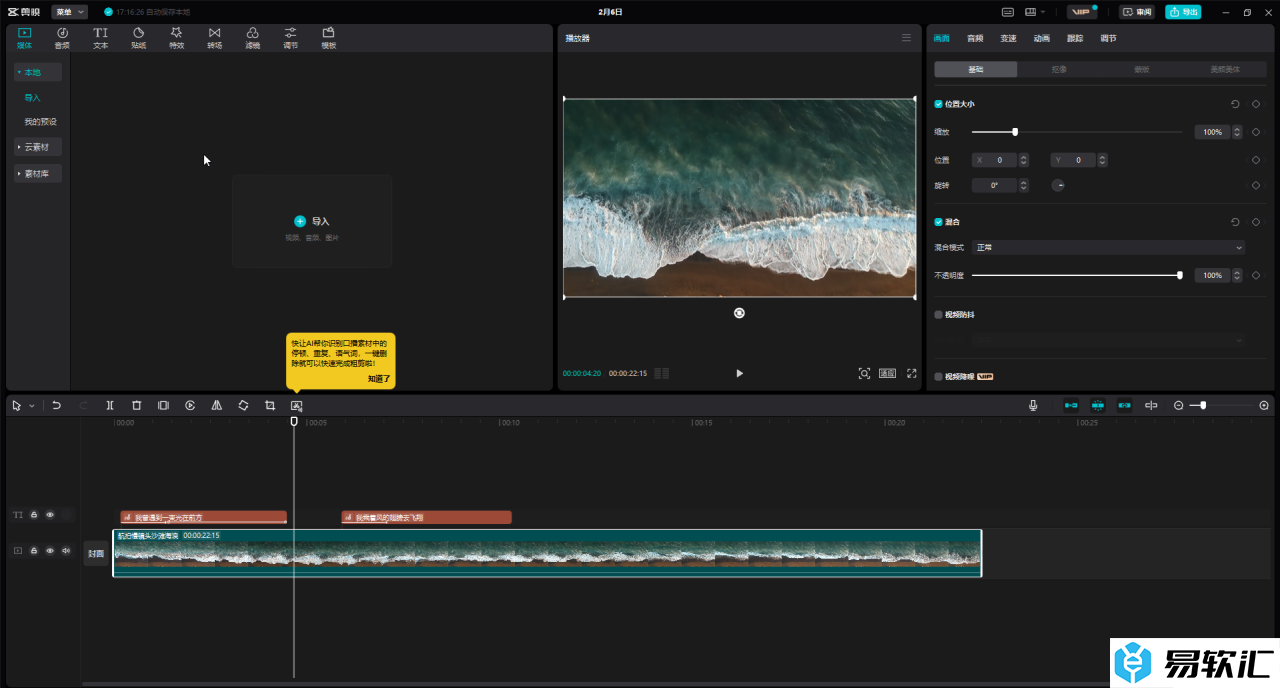The width and height of the screenshot is (1280, 688).
Task: Select the 蒙版 mask sub-tab
Action: 1142,70
